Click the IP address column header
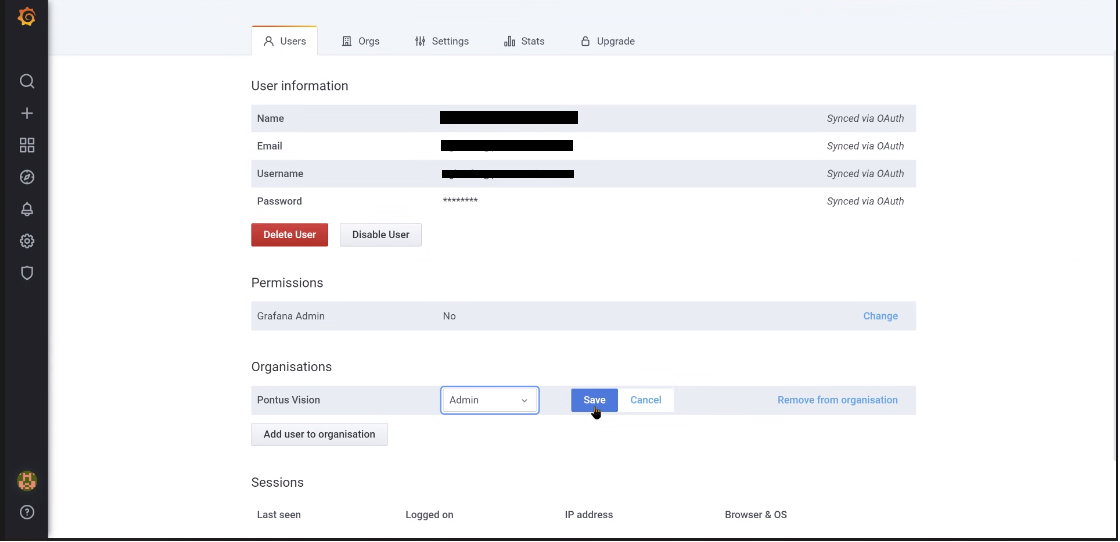Viewport: 1120px width, 542px height. [x=589, y=515]
